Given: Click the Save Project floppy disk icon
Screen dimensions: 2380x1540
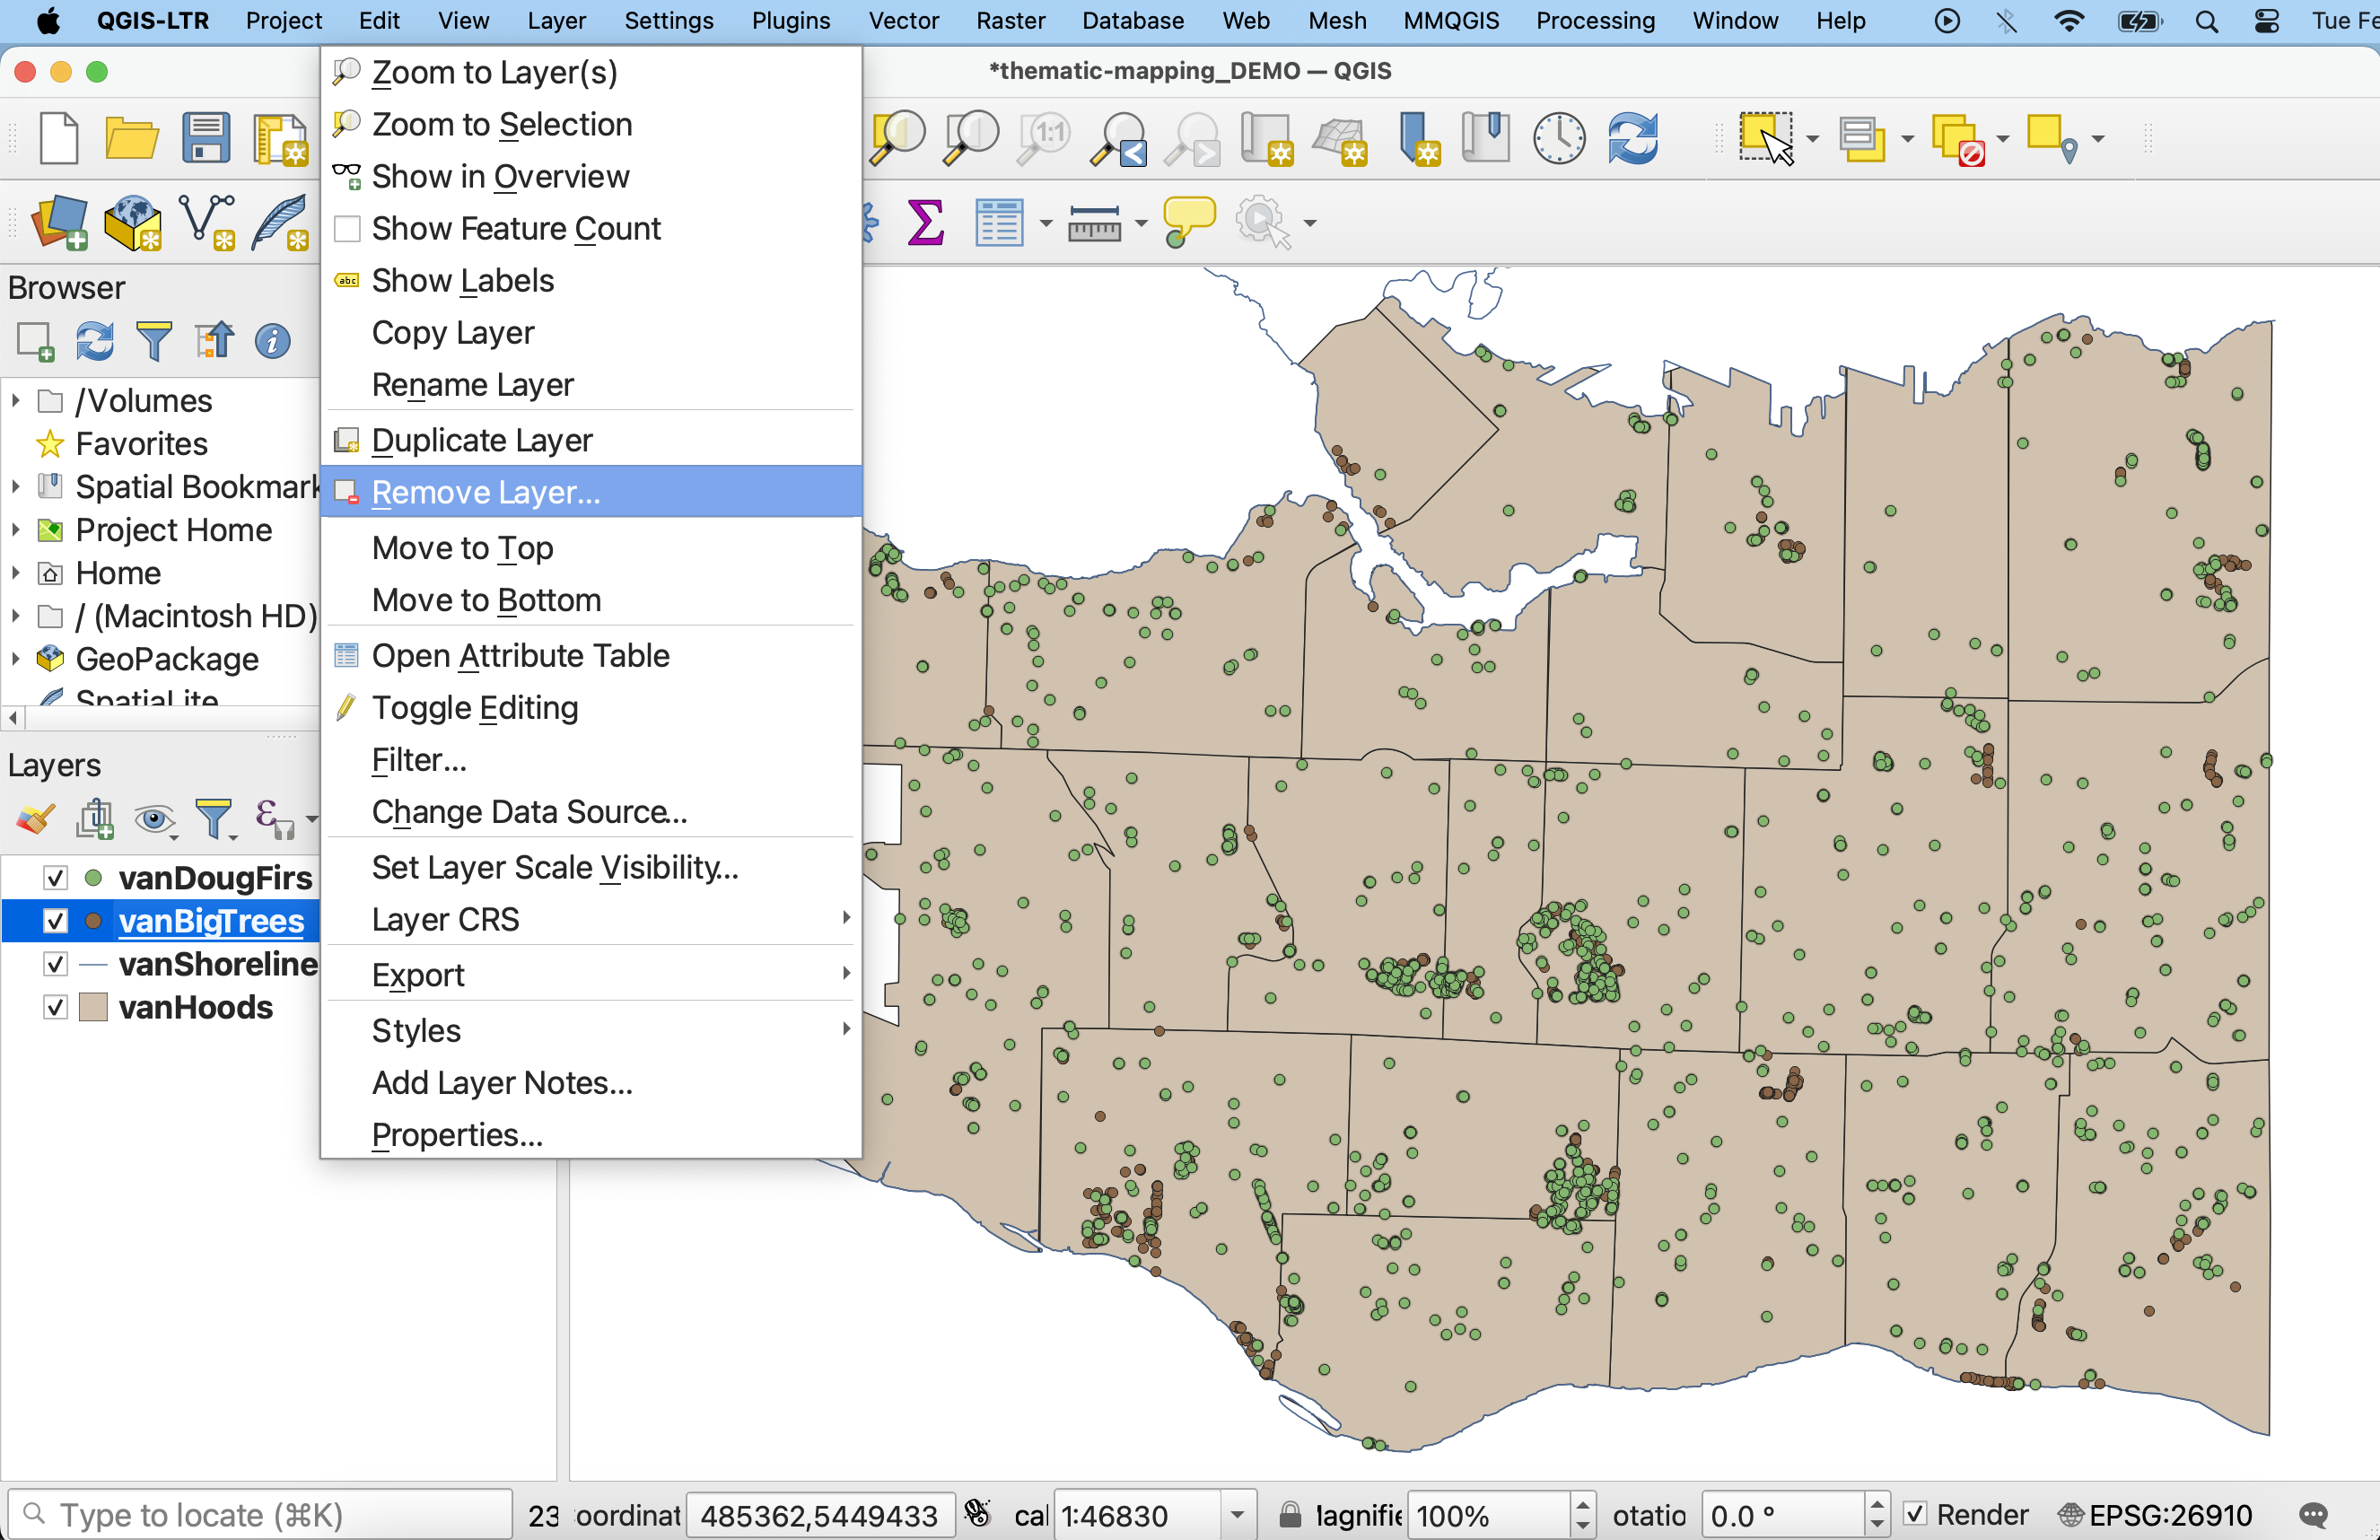Looking at the screenshot, I should pos(205,138).
